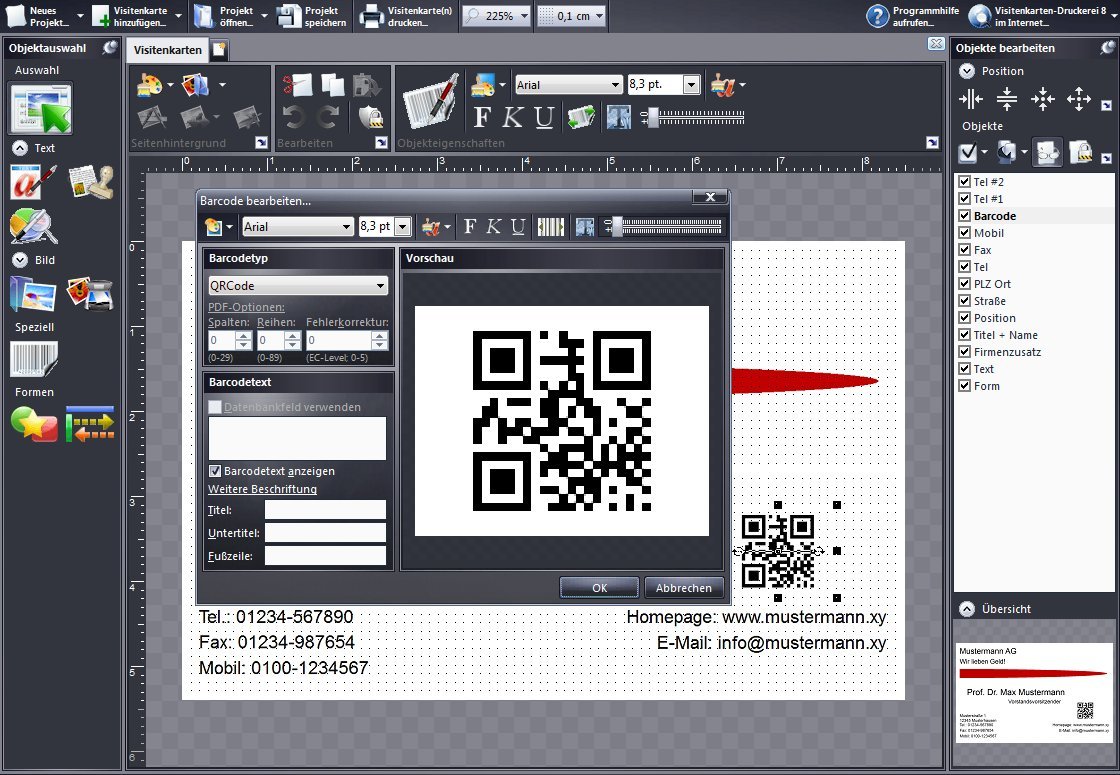Select the scanner image import tool
This screenshot has height=775, width=1120.
click(91, 294)
